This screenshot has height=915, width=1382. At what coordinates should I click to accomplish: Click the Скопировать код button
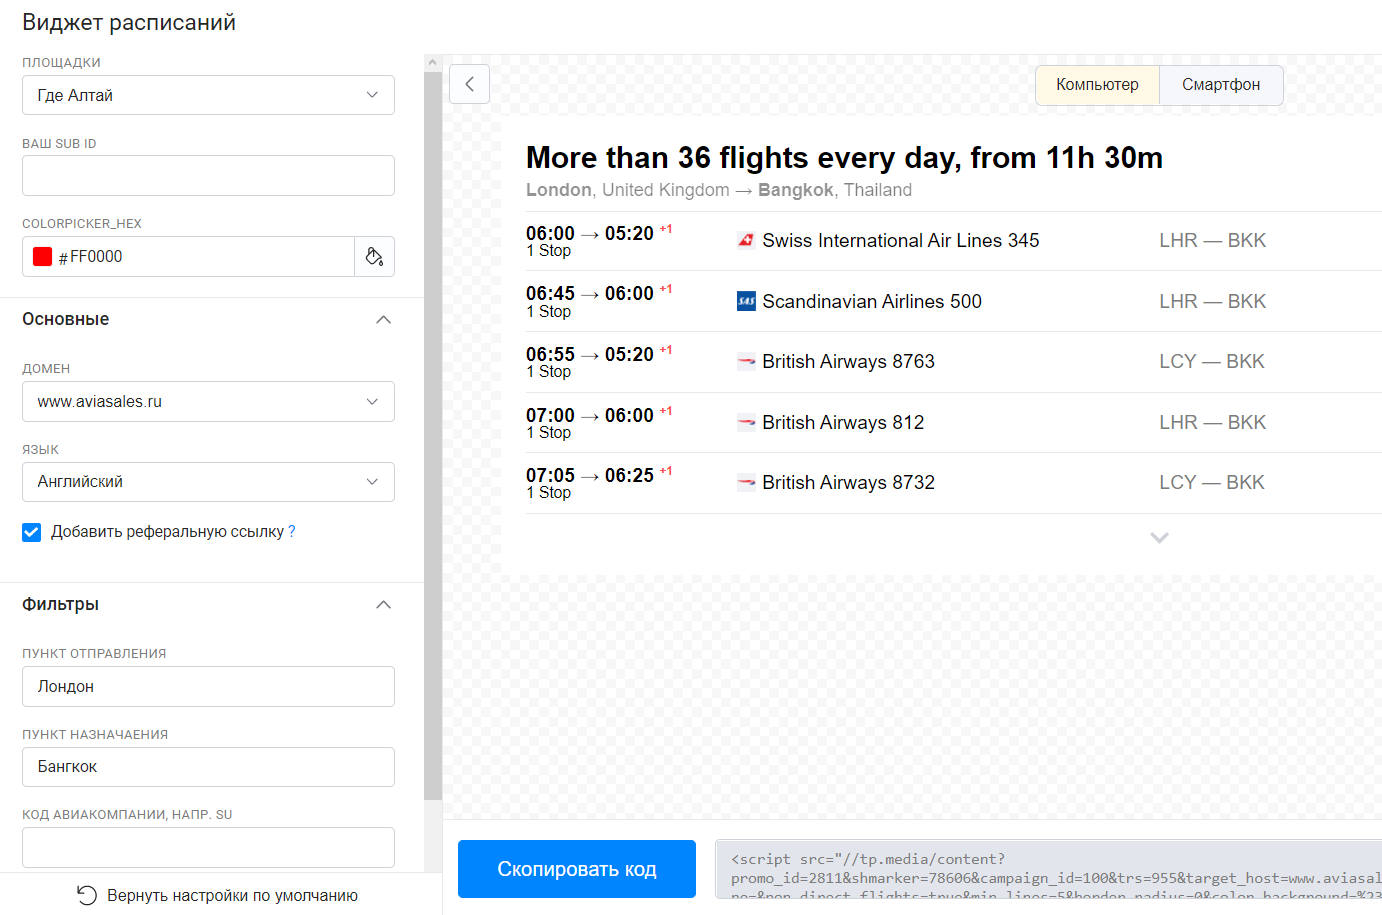click(577, 869)
